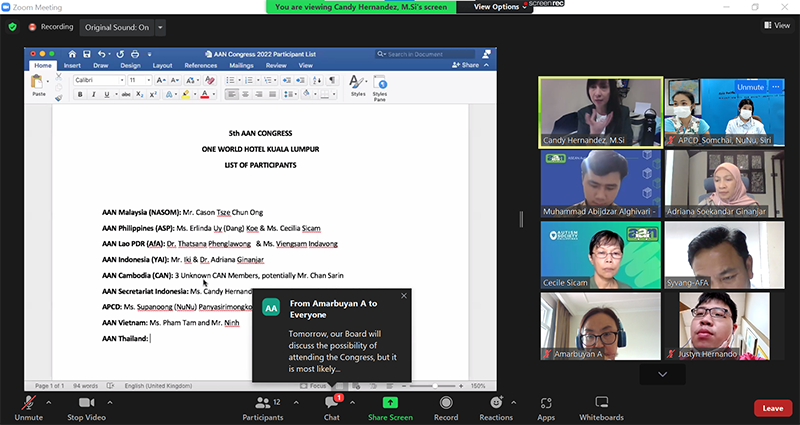The width and height of the screenshot is (800, 425).
Task: Toggle show paragraph marks pilcrow
Action: click(x=332, y=80)
